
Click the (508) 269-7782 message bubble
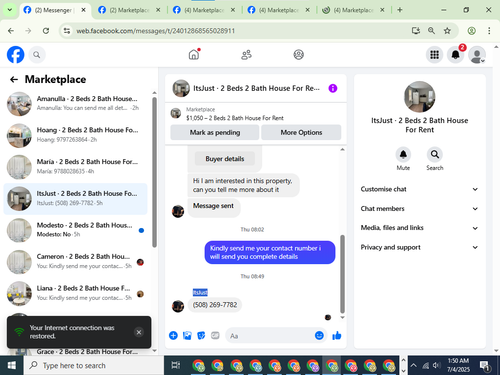(x=215, y=305)
